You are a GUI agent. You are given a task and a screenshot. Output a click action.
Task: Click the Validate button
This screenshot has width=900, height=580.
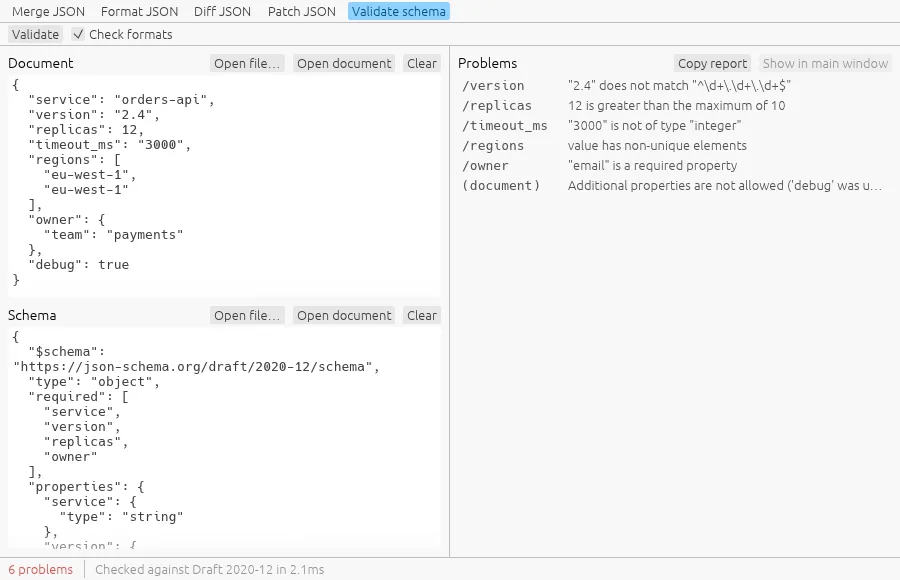[x=35, y=34]
